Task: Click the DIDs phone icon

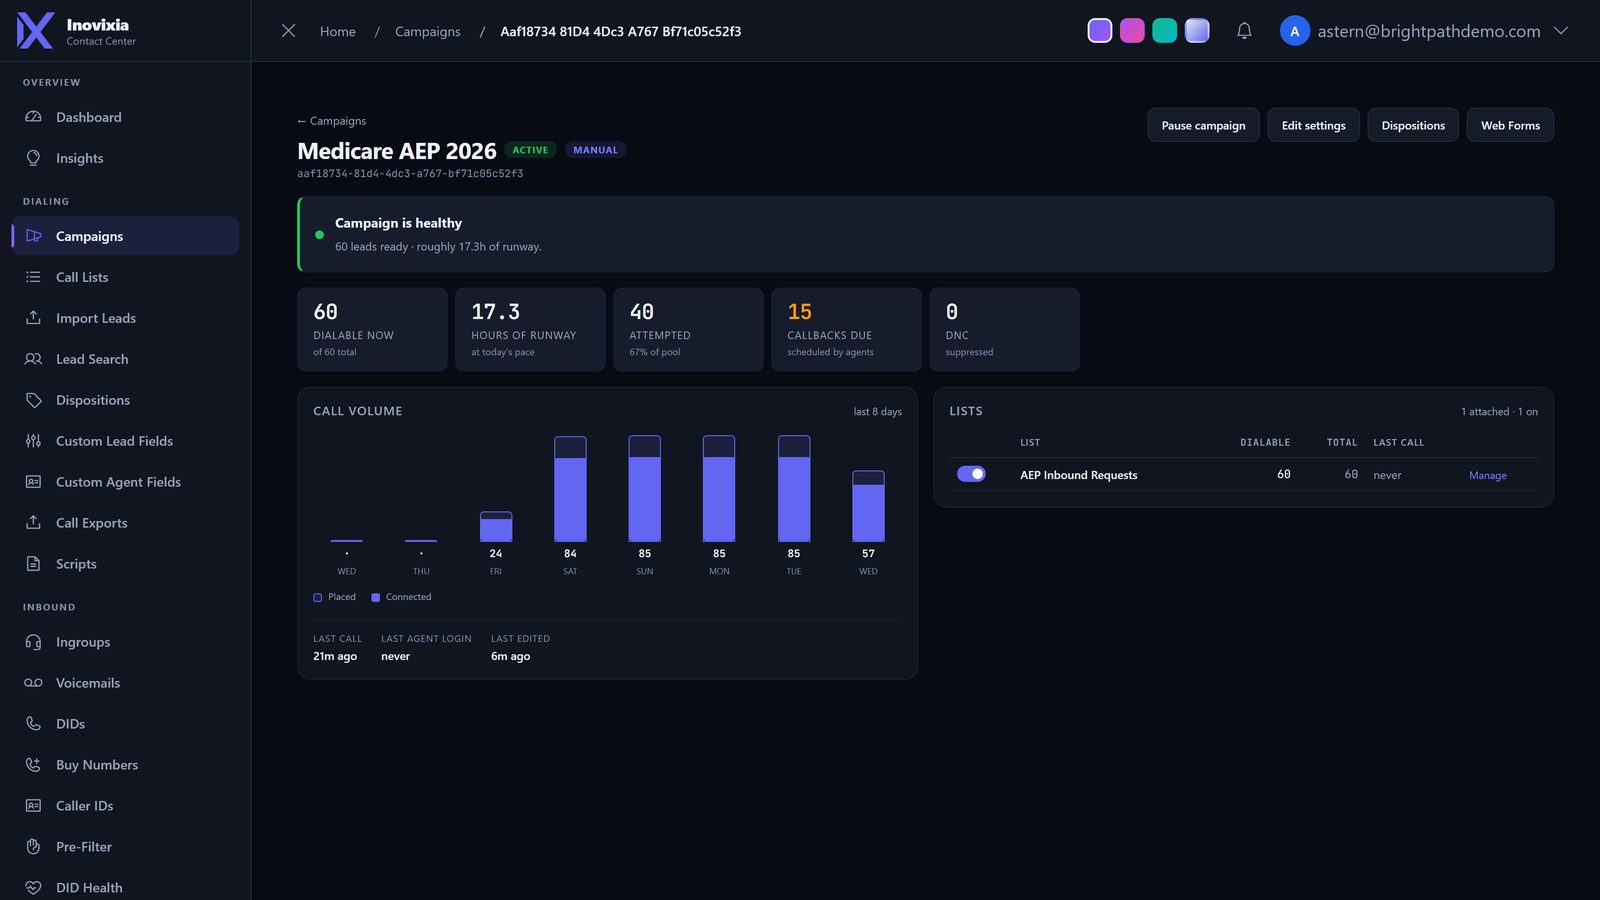Action: pos(33,724)
